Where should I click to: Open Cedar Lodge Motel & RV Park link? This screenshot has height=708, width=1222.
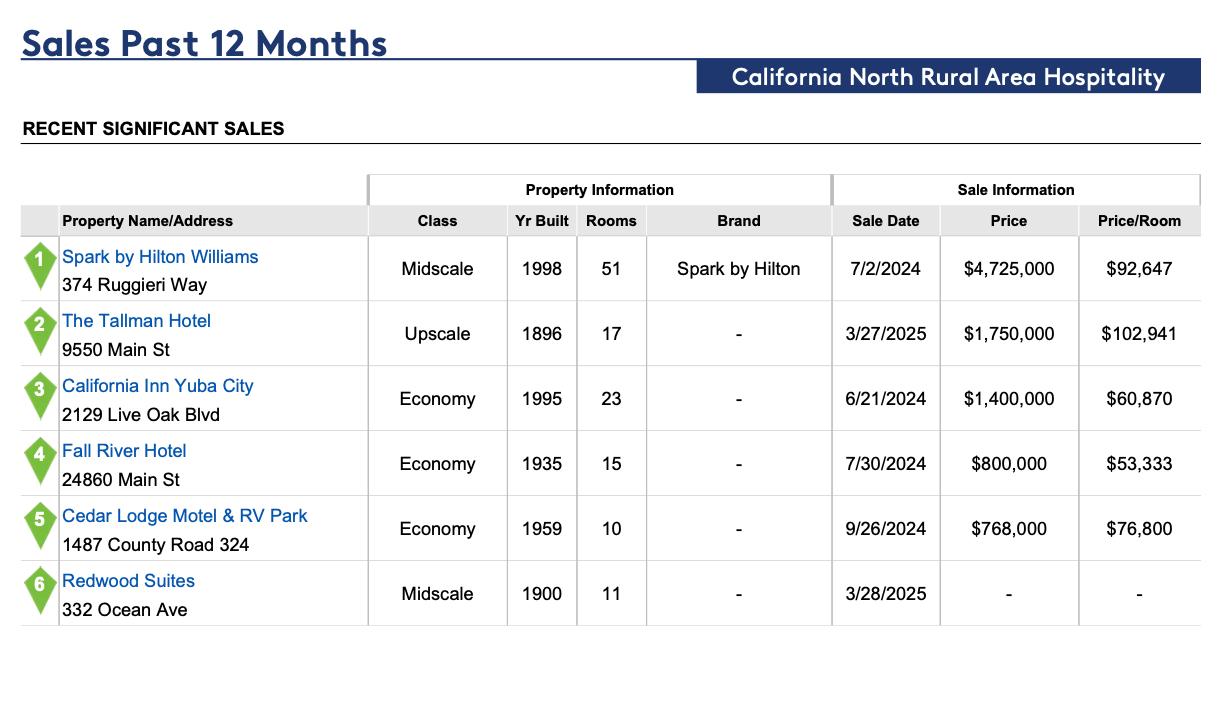click(x=184, y=516)
